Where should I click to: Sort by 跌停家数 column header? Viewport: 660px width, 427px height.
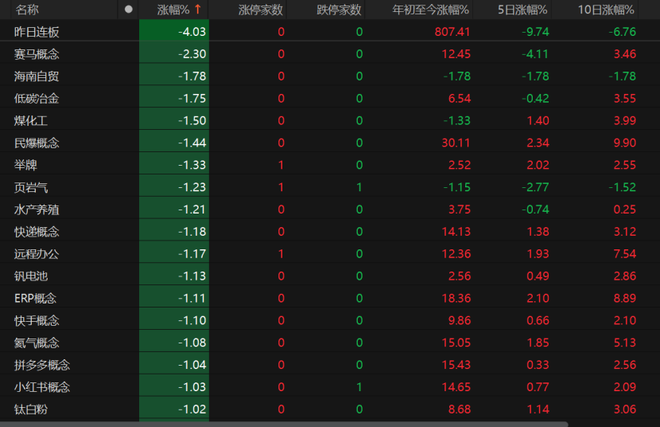point(339,10)
